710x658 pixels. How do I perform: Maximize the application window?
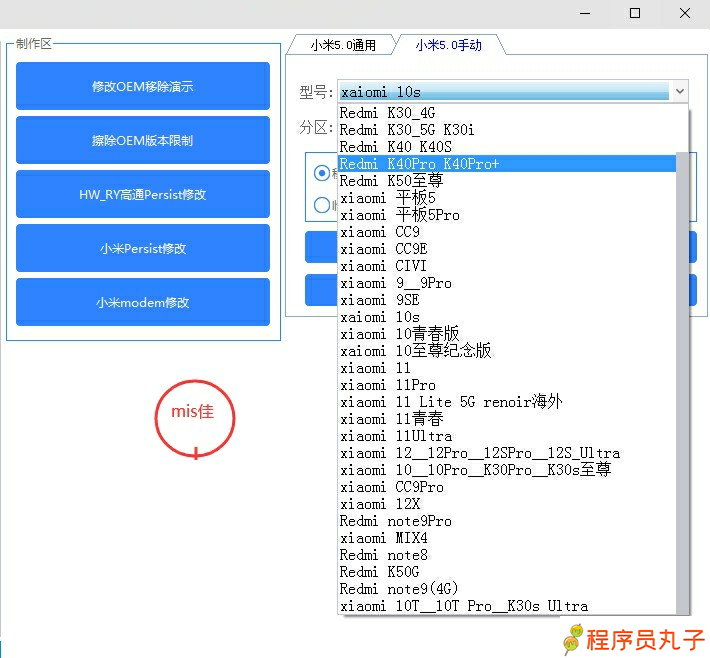click(x=635, y=13)
